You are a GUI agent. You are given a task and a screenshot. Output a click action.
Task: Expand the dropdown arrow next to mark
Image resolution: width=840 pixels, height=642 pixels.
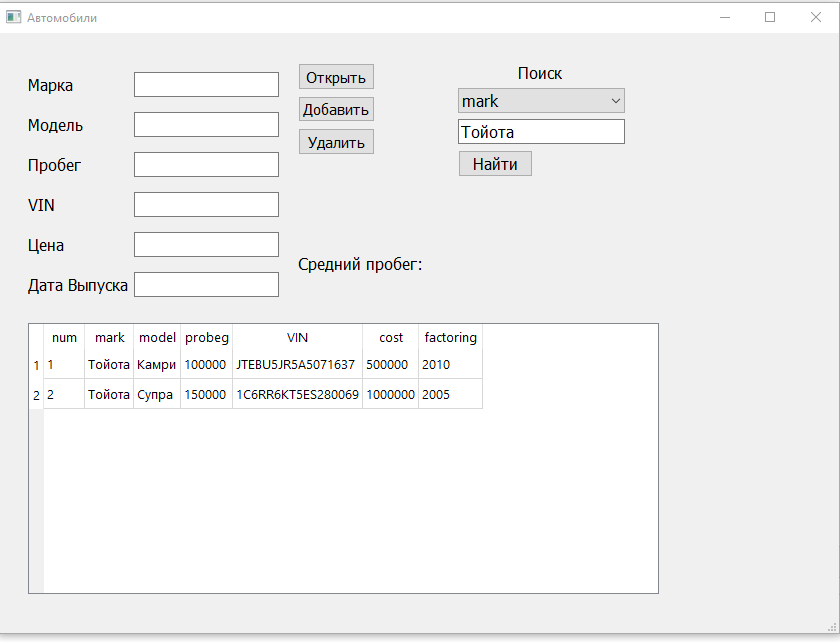[x=613, y=100]
